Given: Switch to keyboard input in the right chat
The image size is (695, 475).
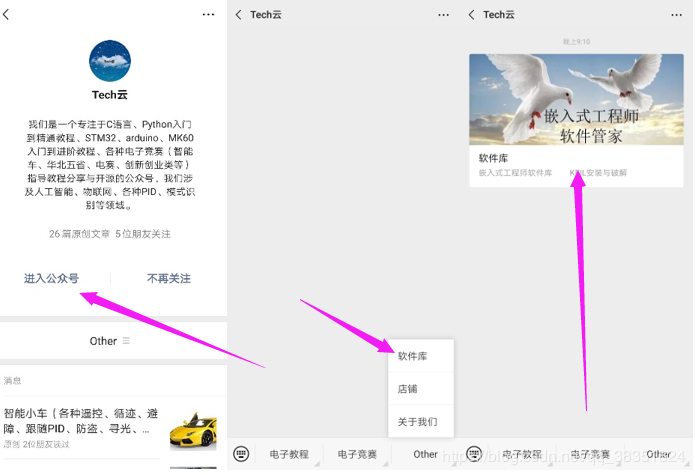Looking at the screenshot, I should click(474, 454).
